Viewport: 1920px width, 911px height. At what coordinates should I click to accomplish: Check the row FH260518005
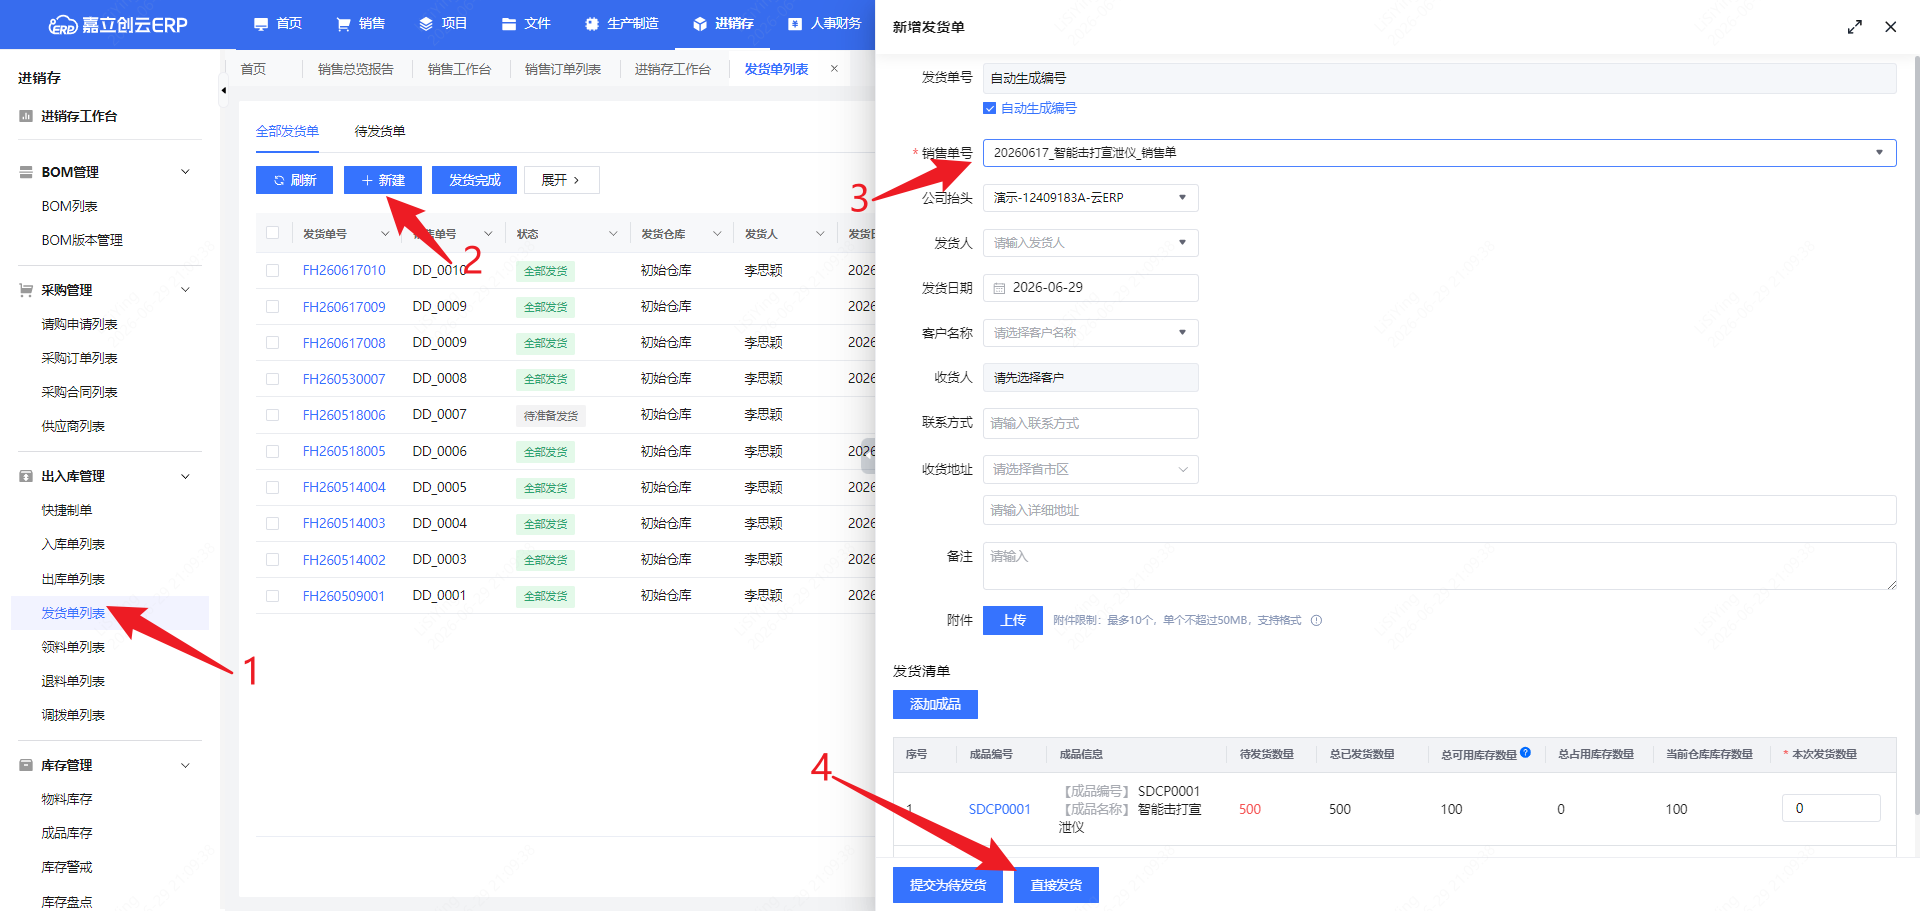[x=272, y=451]
